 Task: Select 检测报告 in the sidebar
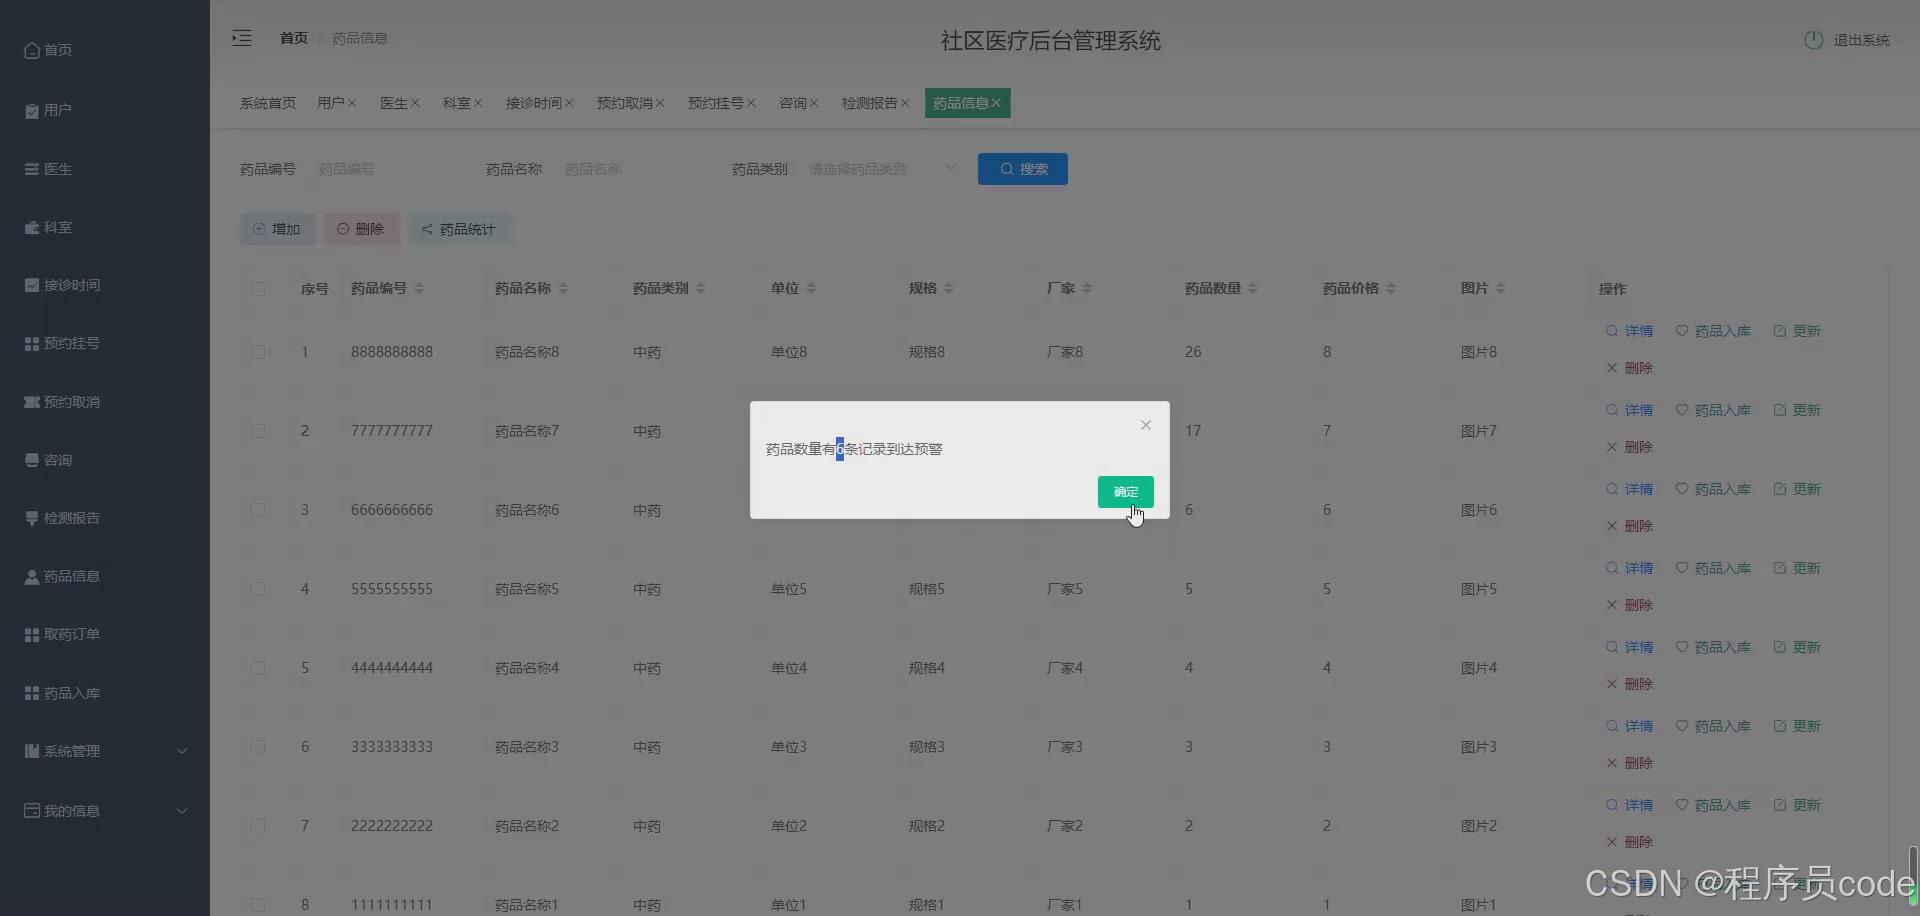click(69, 518)
